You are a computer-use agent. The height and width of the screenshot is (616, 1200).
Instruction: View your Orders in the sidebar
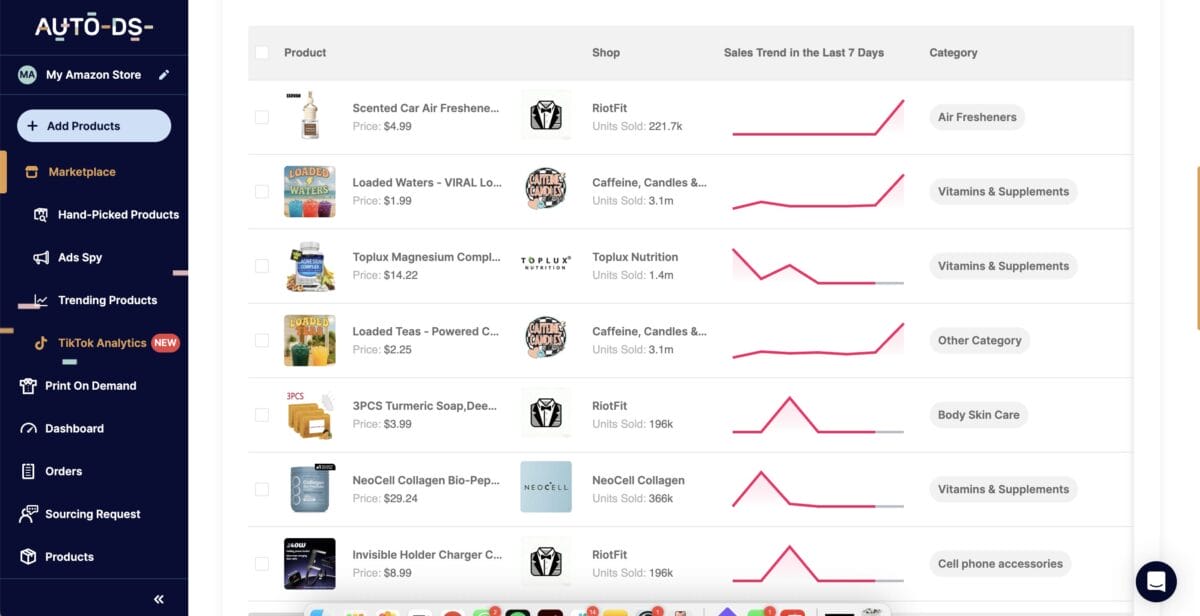tap(63, 471)
